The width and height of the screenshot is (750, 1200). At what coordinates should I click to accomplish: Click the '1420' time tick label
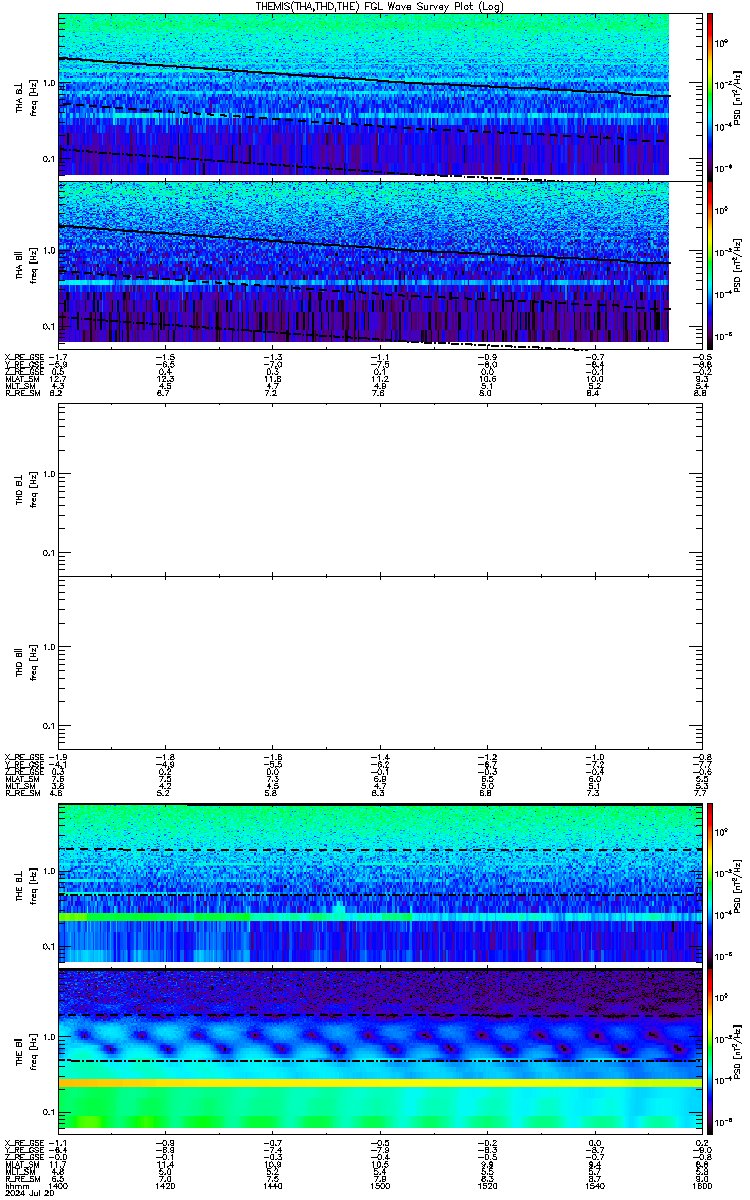click(x=165, y=1185)
